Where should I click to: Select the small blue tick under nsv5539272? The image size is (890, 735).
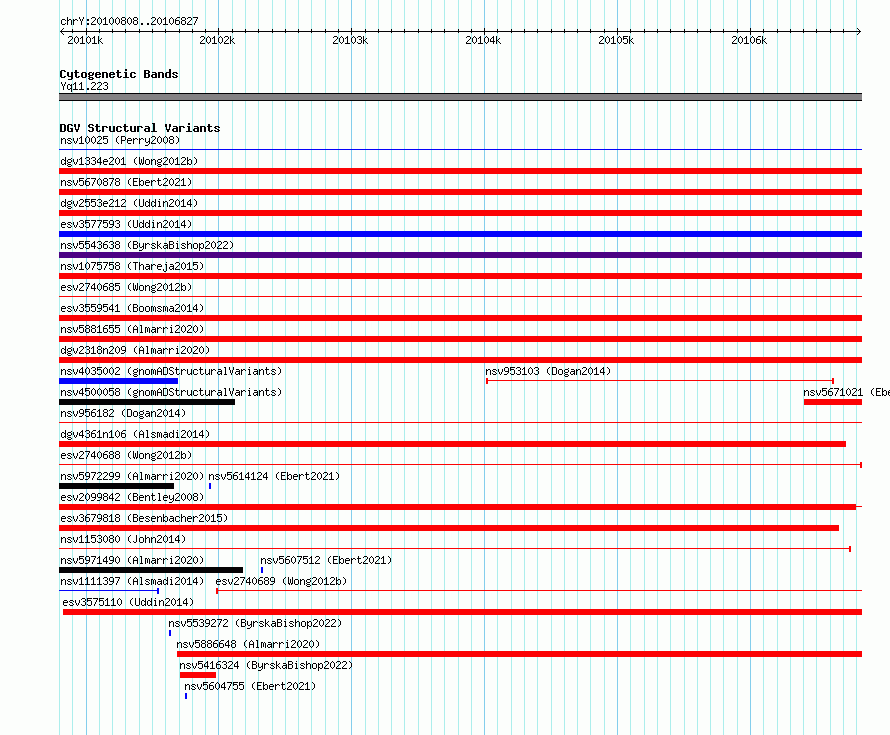(170, 633)
